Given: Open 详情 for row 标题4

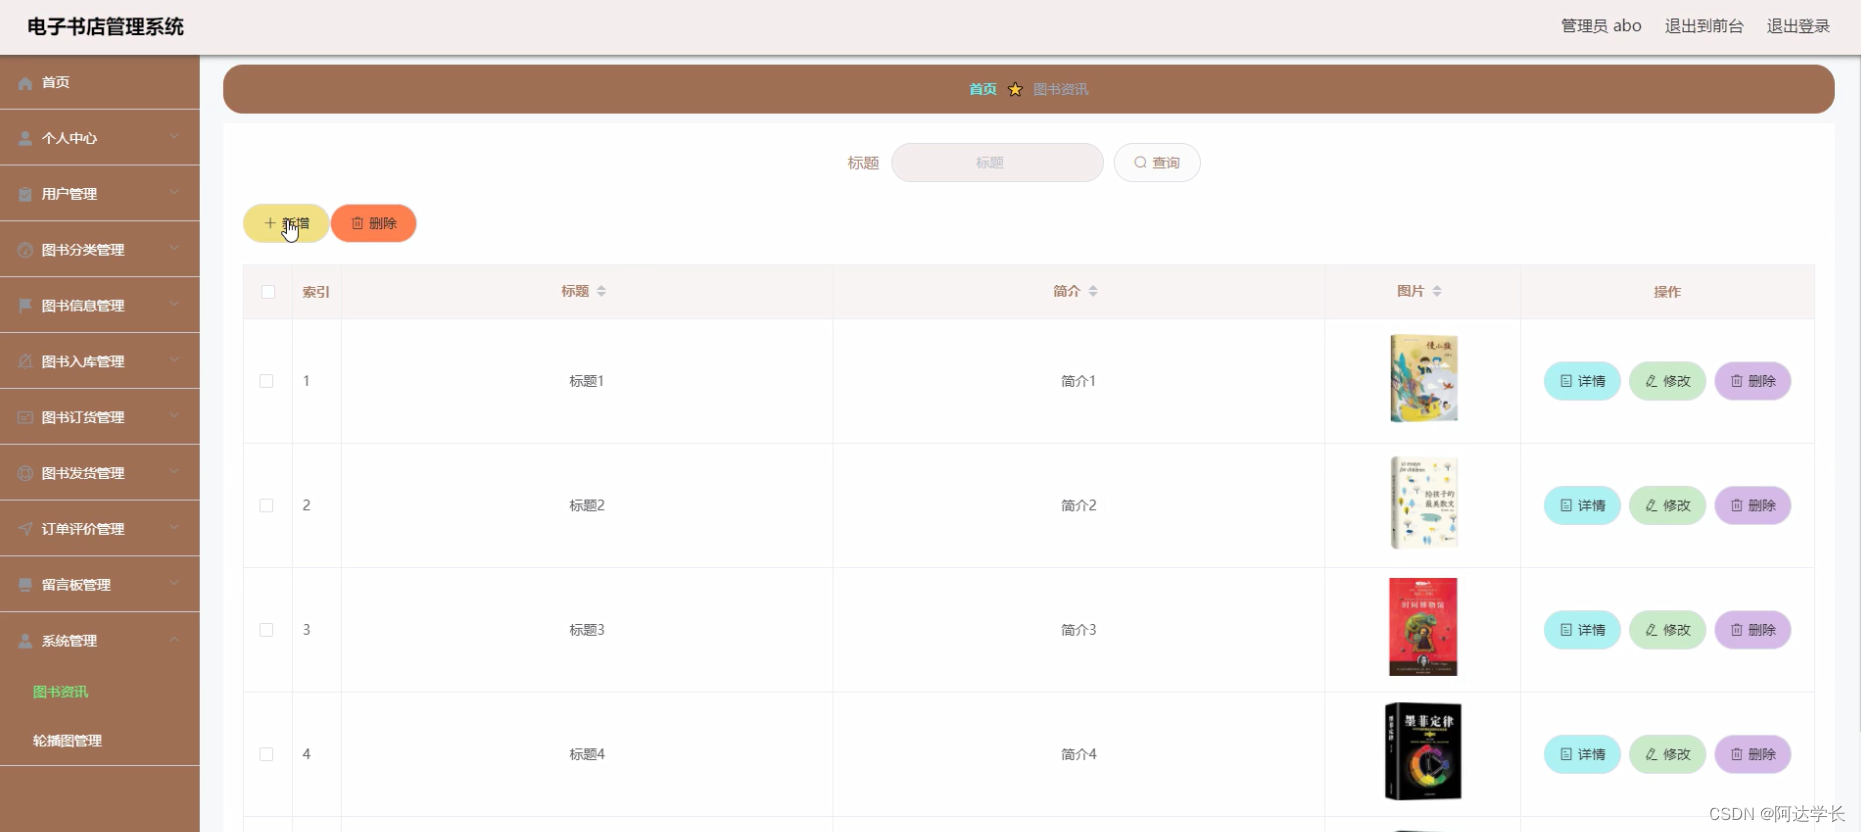Looking at the screenshot, I should pos(1582,754).
